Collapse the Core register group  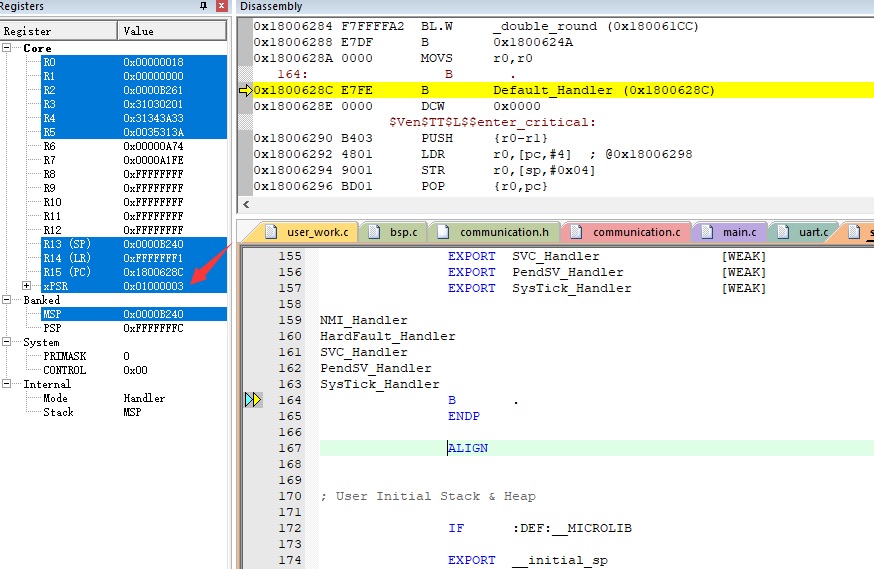(8, 48)
